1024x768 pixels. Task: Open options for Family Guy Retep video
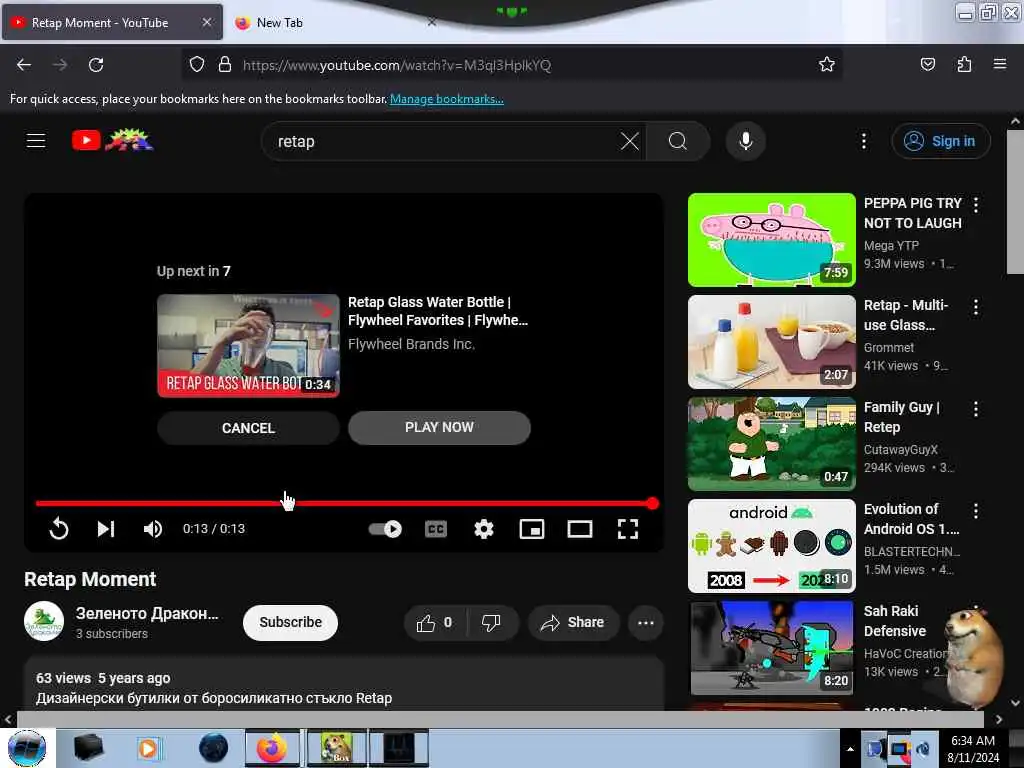point(976,409)
